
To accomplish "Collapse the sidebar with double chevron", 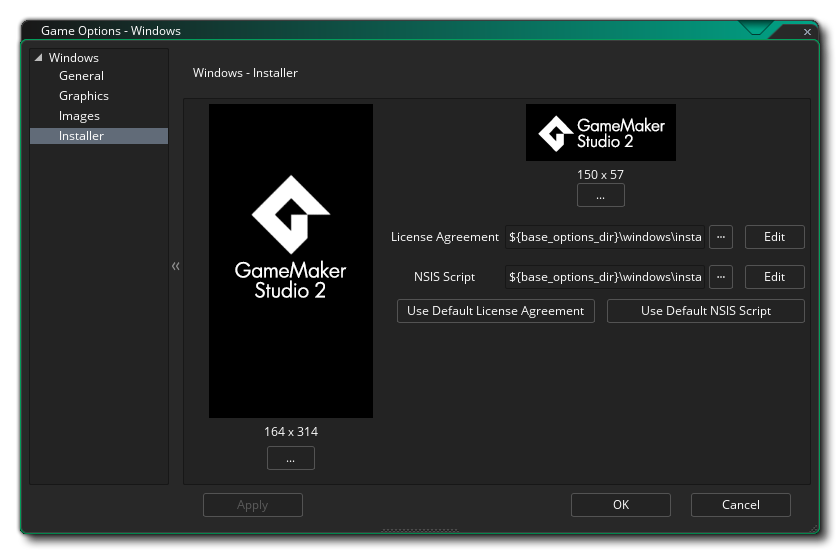I will point(176,266).
